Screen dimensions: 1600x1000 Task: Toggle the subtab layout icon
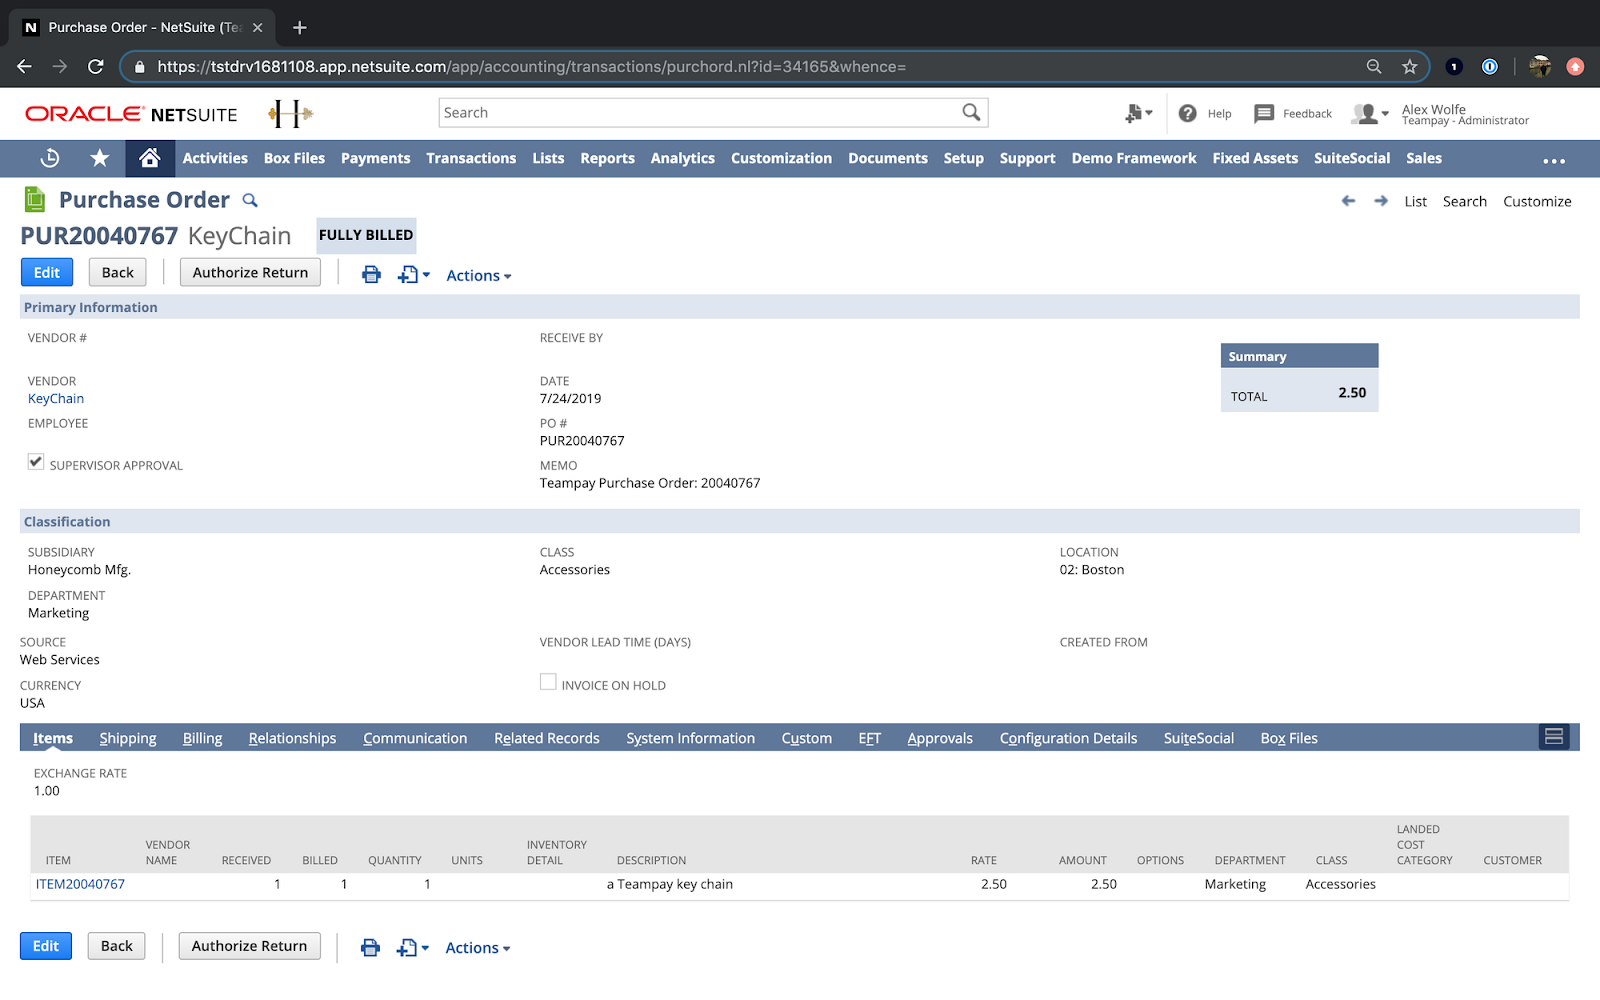pos(1554,737)
